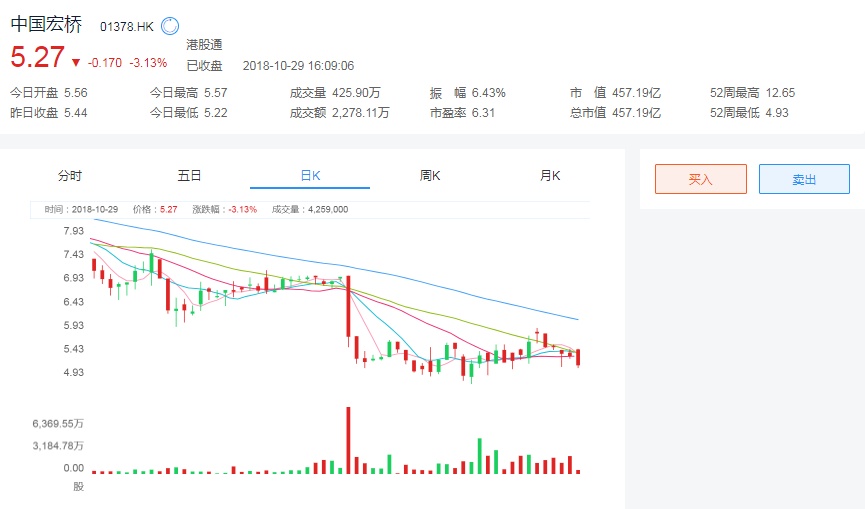Screen dimensions: 865x509
Task: Open the 月K monthly chart tab
Action: coord(550,176)
